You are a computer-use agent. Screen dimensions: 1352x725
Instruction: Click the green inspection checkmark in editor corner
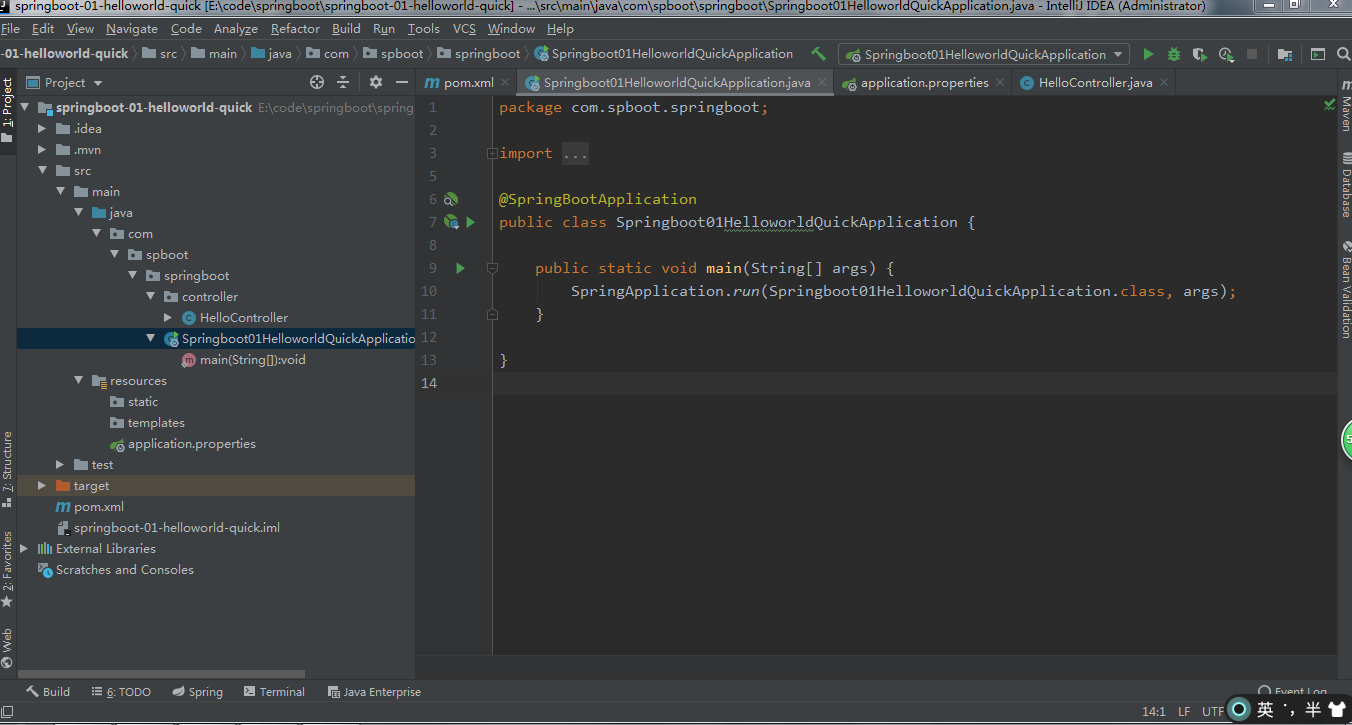(x=1329, y=104)
